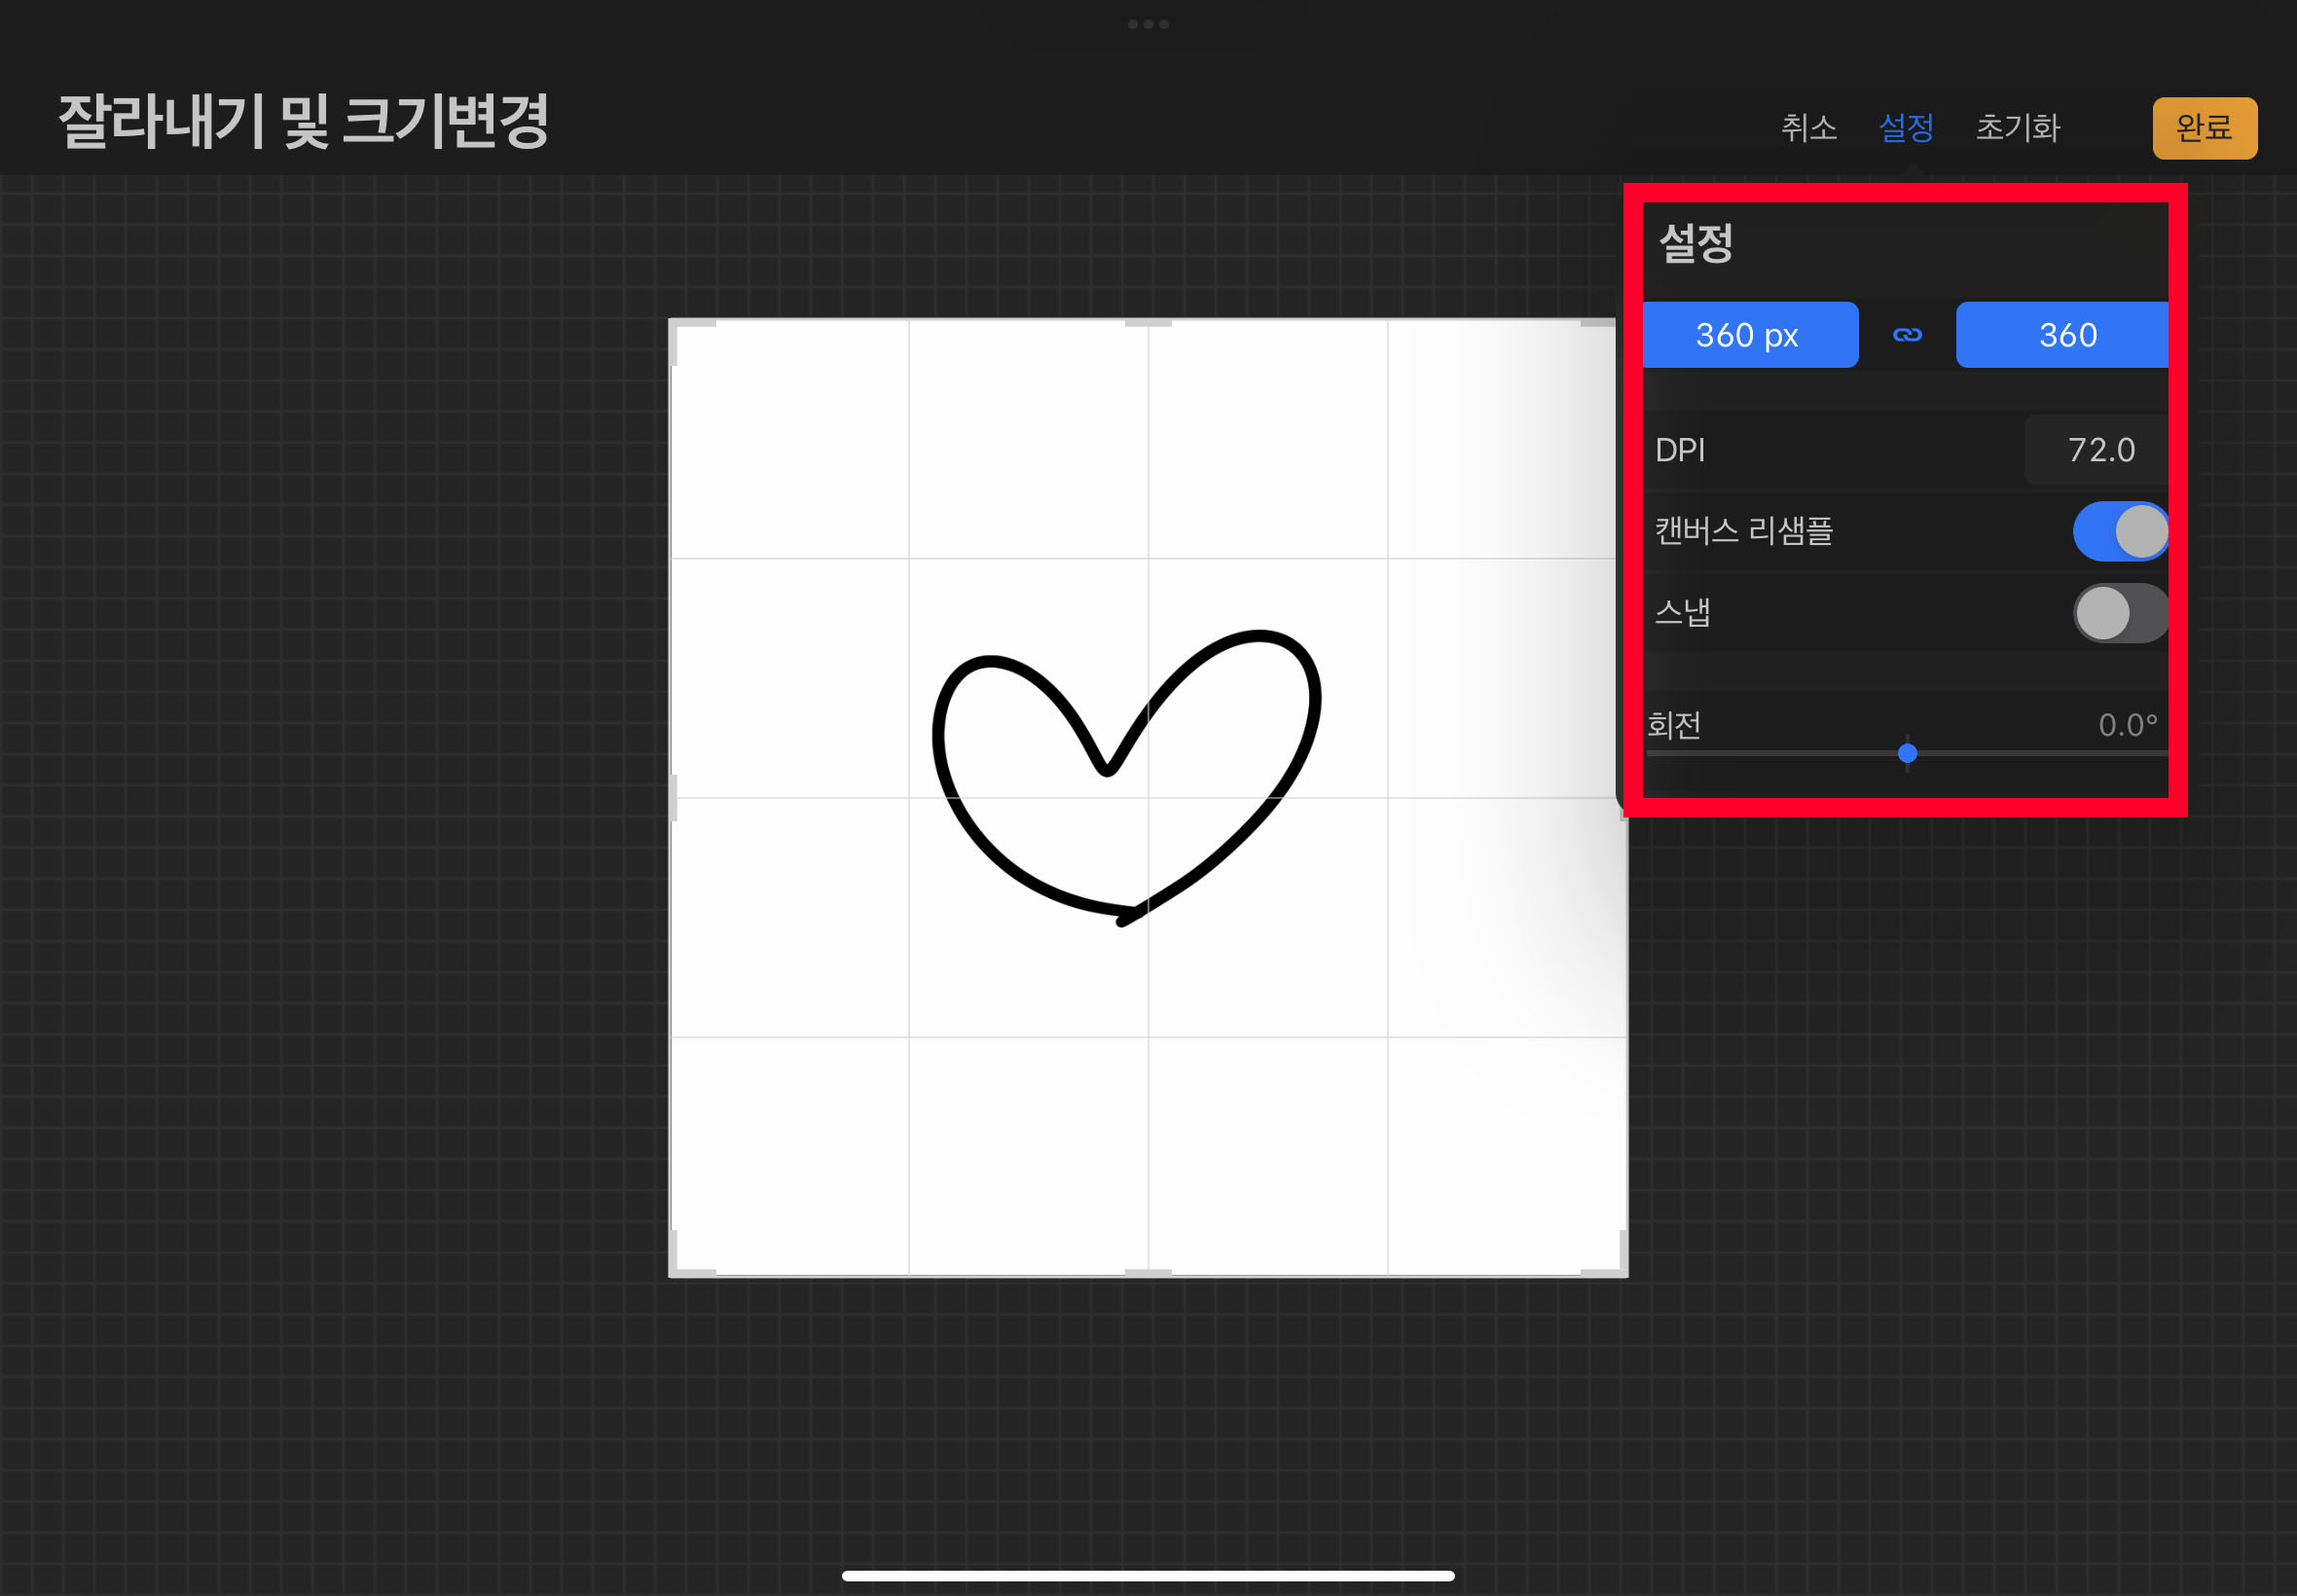Click the heart drawing on the canvas
2297x1596 pixels.
1126,777
